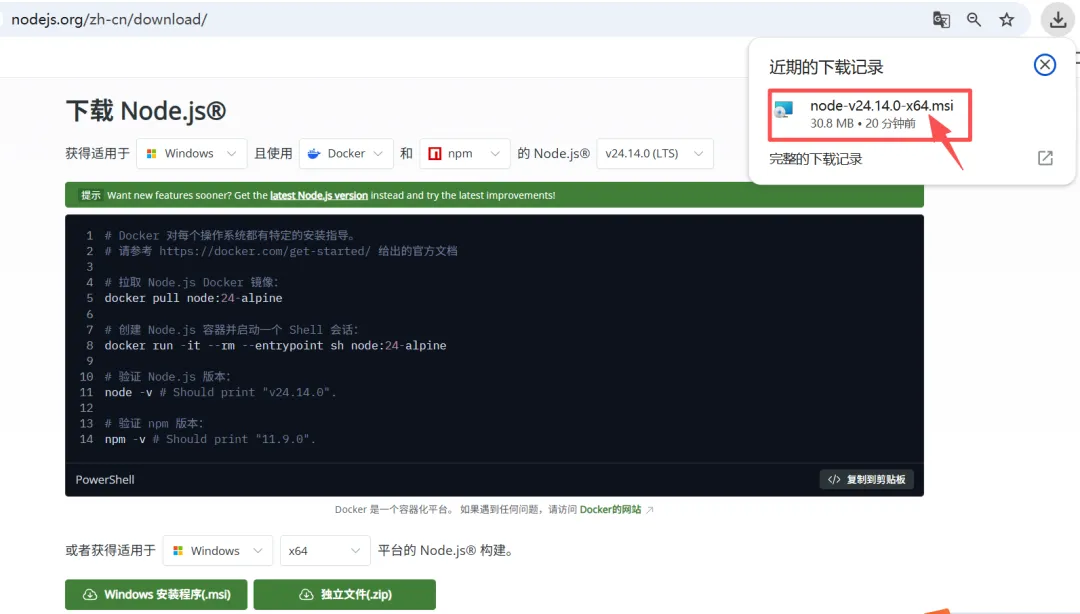Screen dimensions: 1080x614
Task: Click the 完整的下载记录 link
Action: (816, 159)
